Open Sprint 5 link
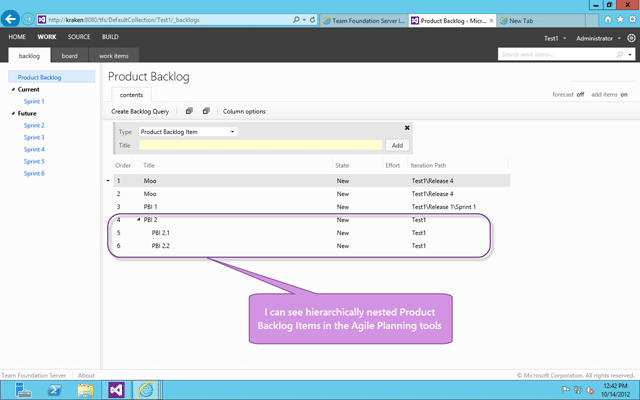The width and height of the screenshot is (640, 400). click(34, 161)
